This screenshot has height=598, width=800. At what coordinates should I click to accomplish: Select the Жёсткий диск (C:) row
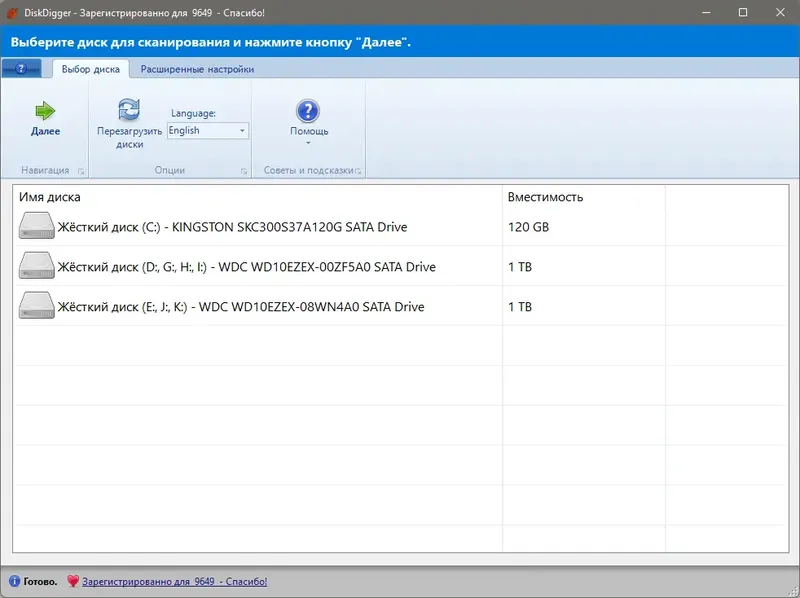coord(250,226)
